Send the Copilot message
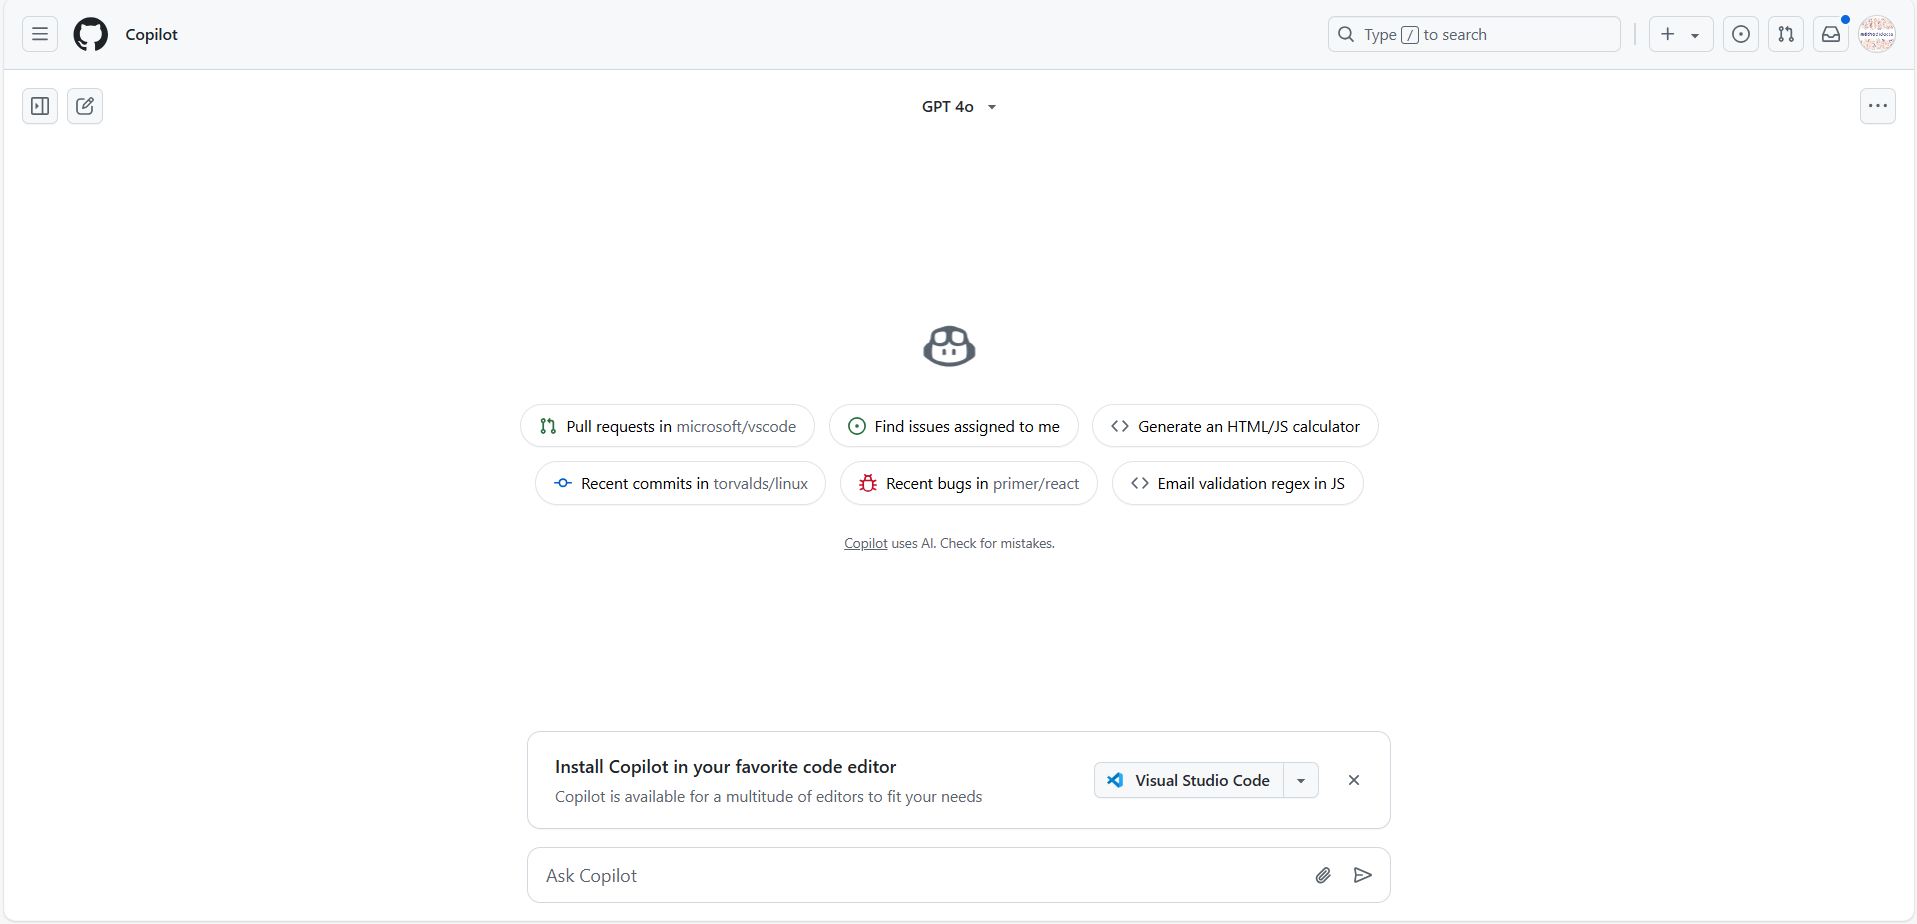The height and width of the screenshot is (924, 1917). click(1363, 874)
